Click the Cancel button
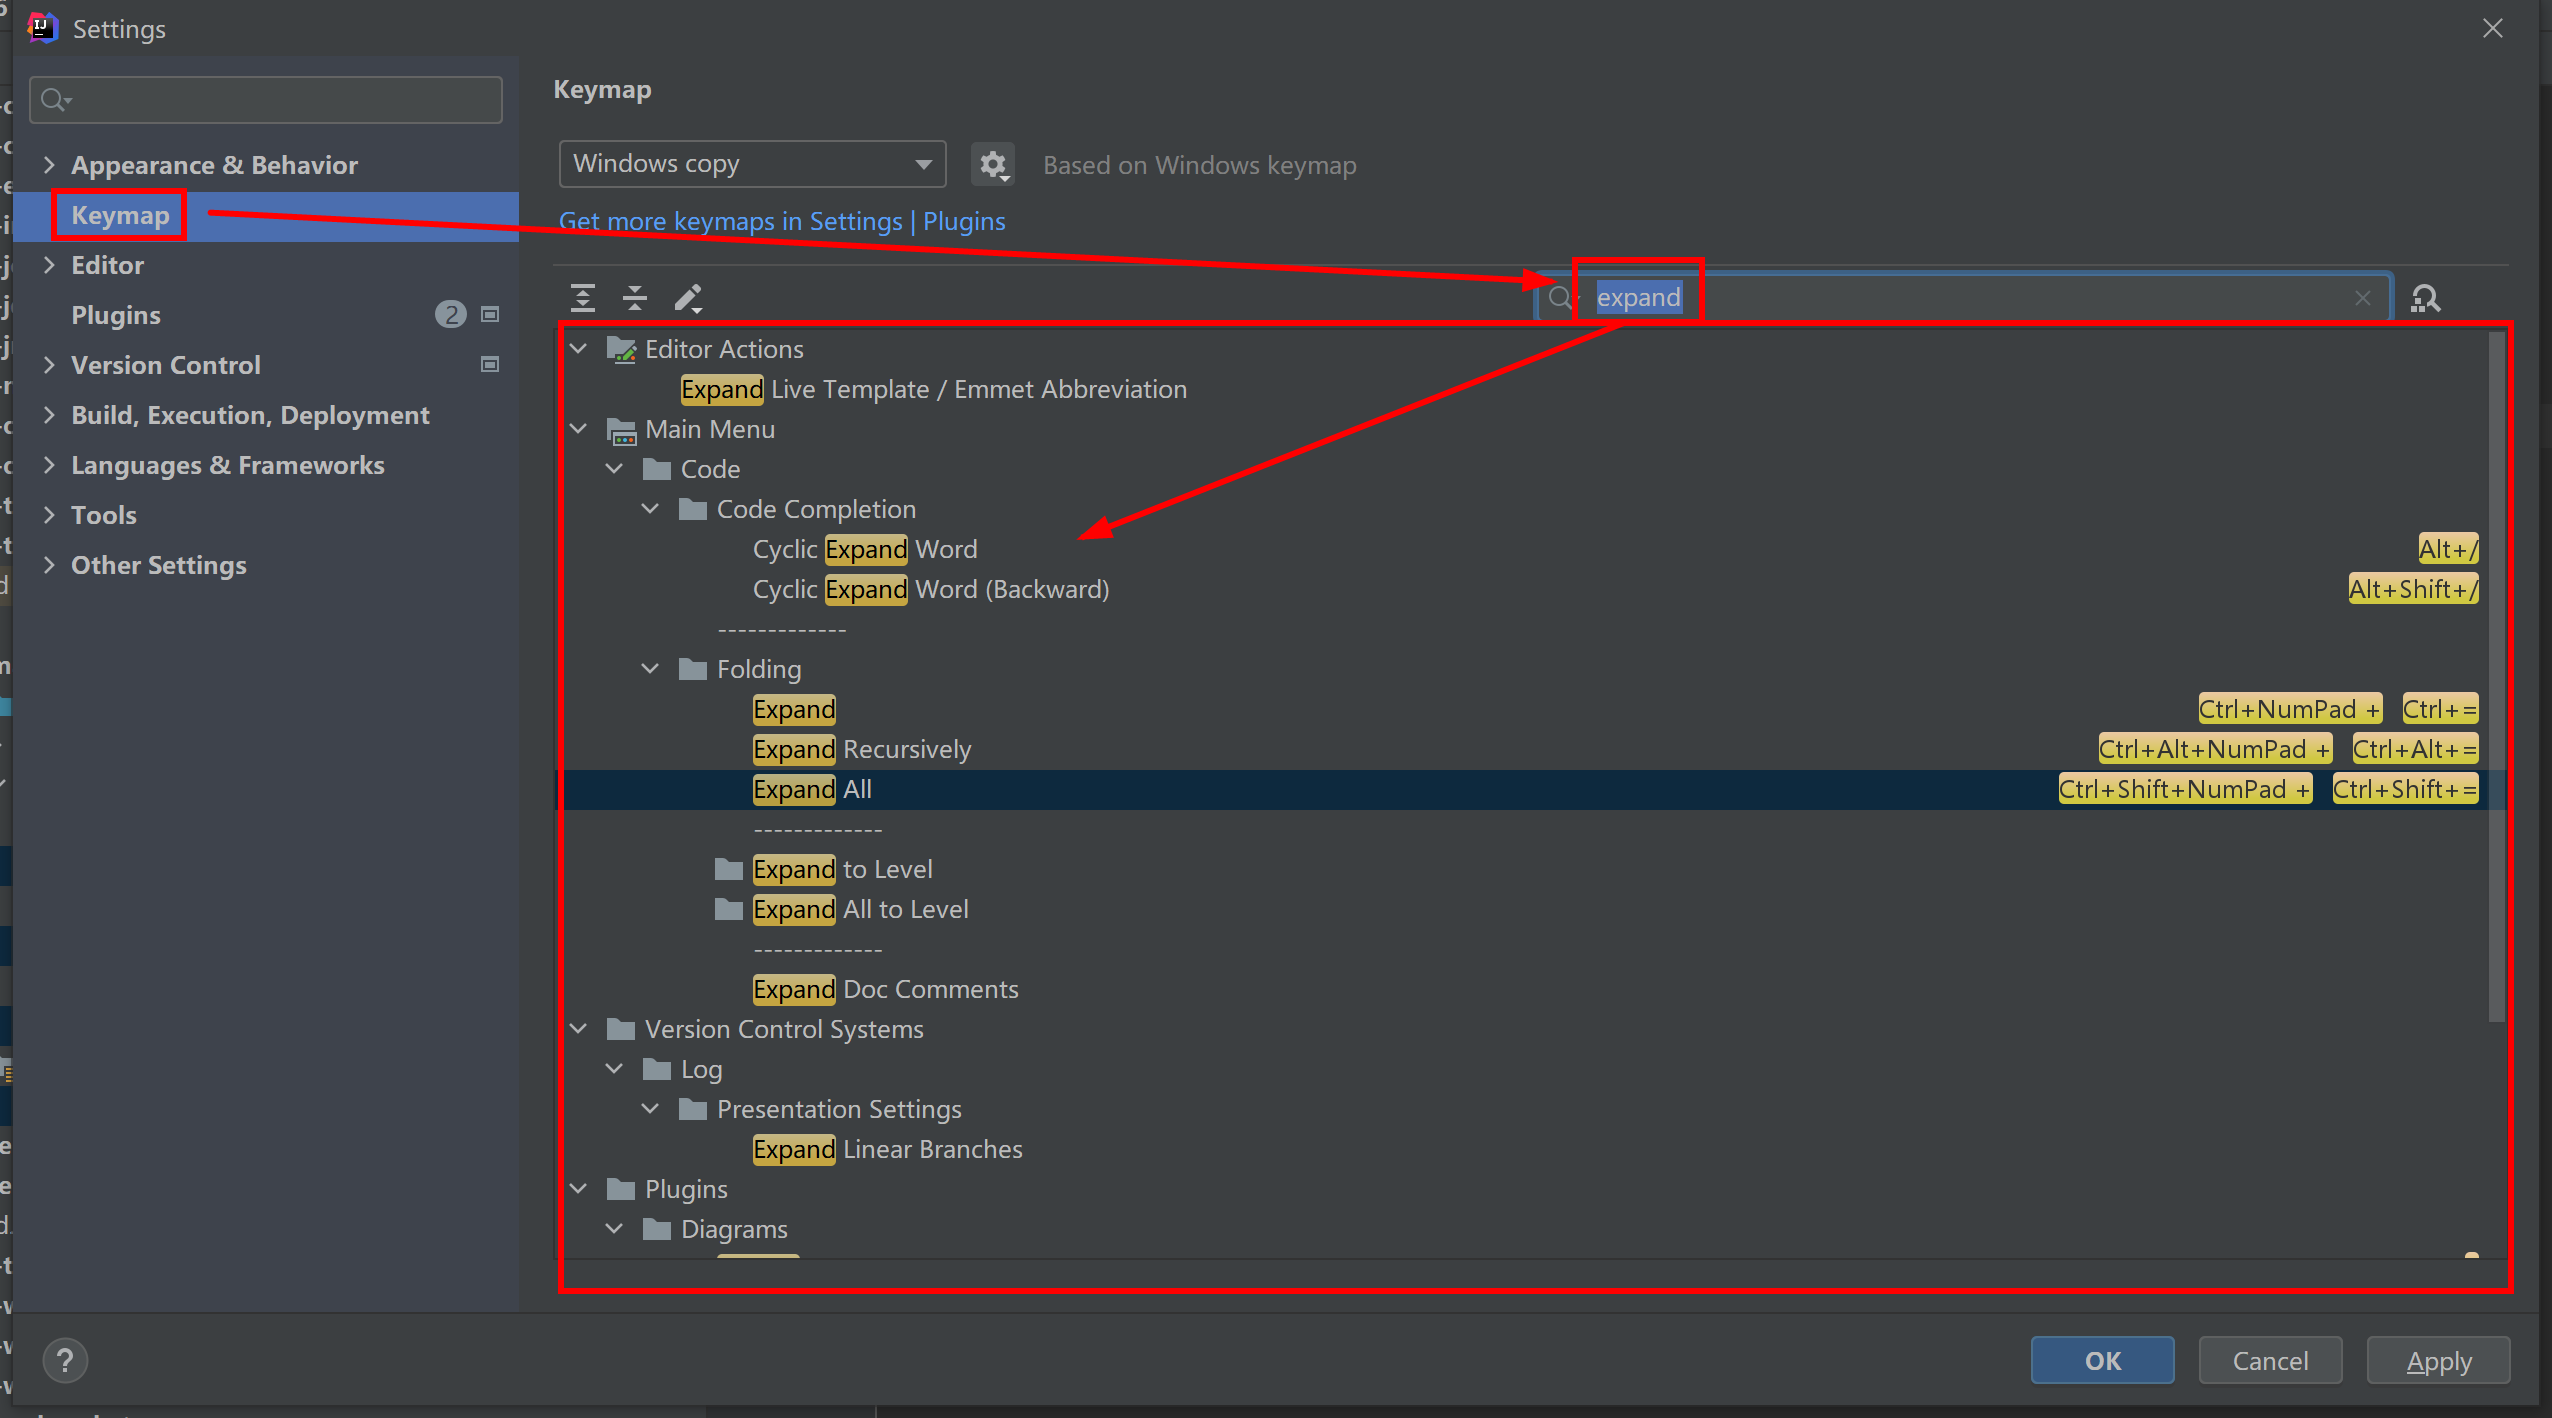2552x1418 pixels. [x=2270, y=1360]
